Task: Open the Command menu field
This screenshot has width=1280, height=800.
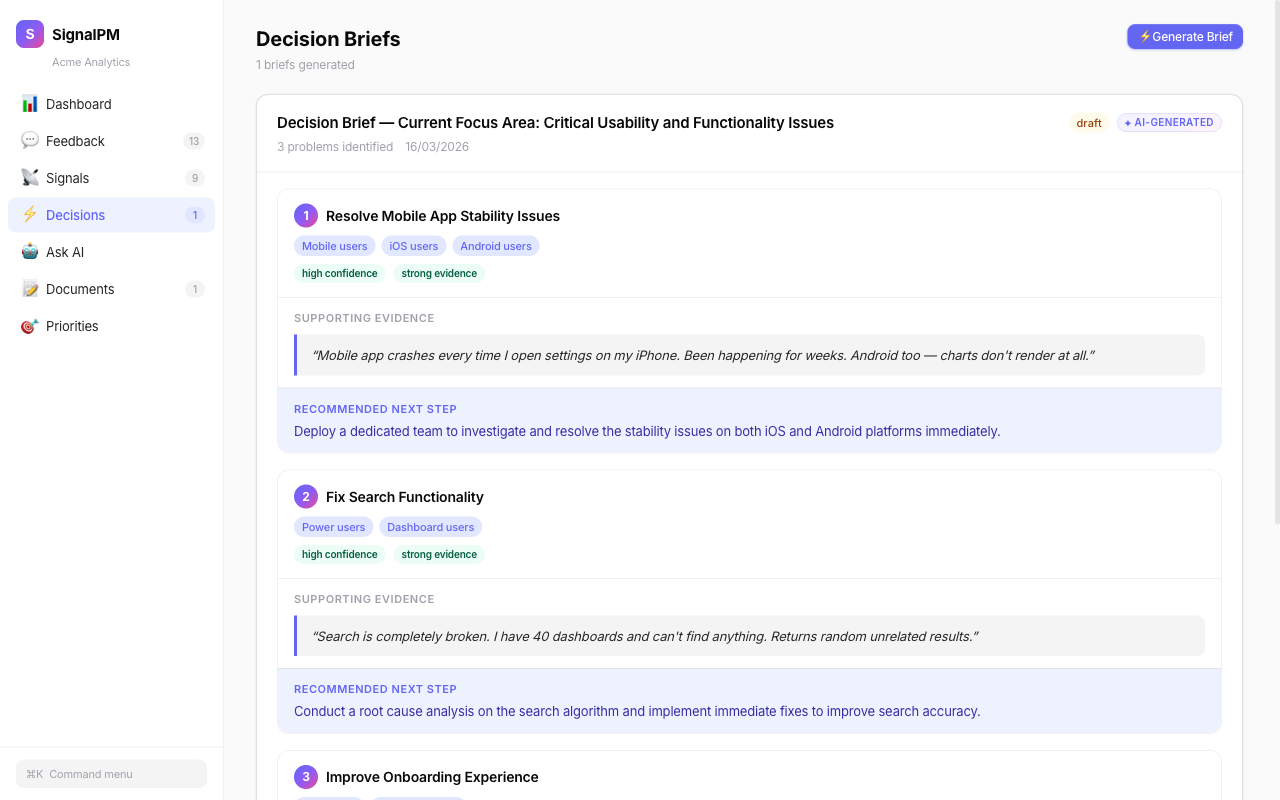Action: (111, 773)
